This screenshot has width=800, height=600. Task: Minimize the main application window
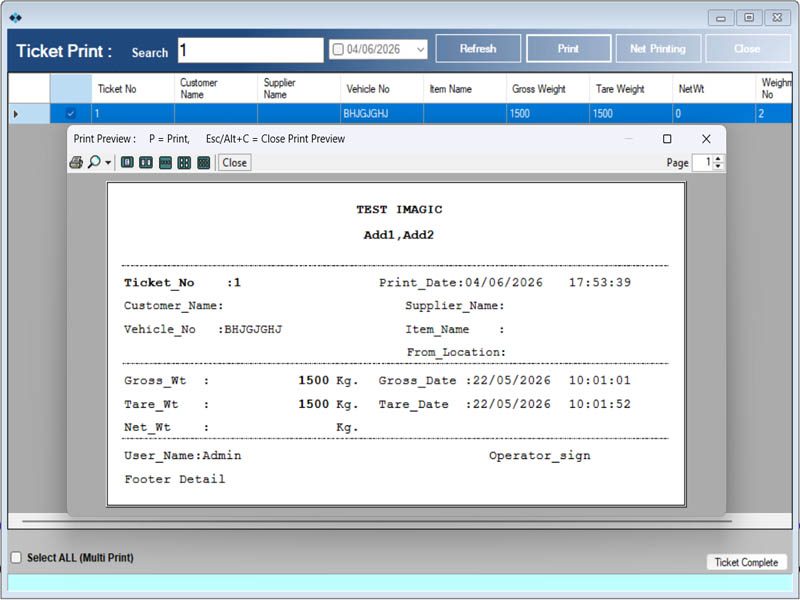pos(721,18)
